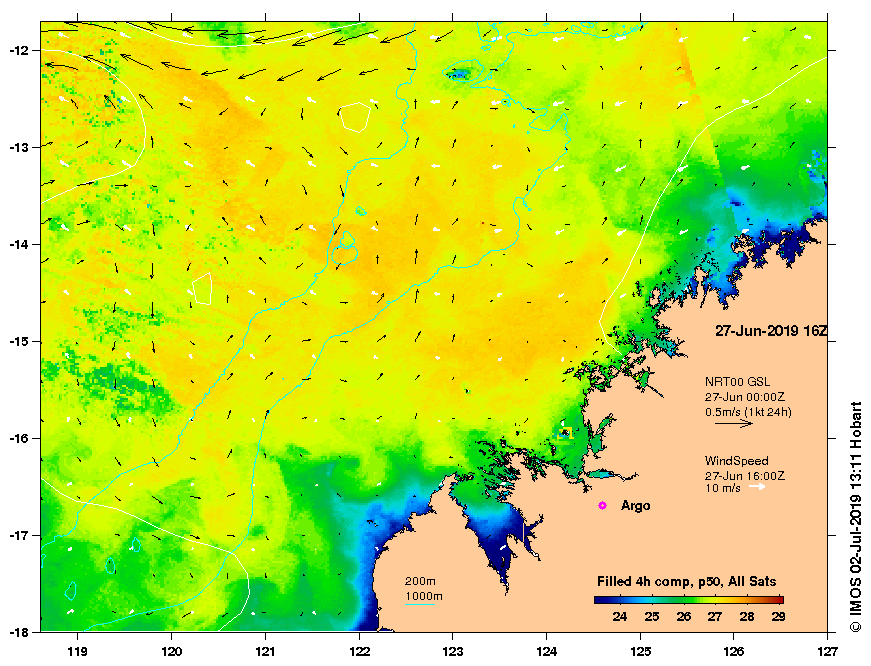Click the color bar value 25
The height and width of the screenshot is (666, 871).
click(652, 617)
